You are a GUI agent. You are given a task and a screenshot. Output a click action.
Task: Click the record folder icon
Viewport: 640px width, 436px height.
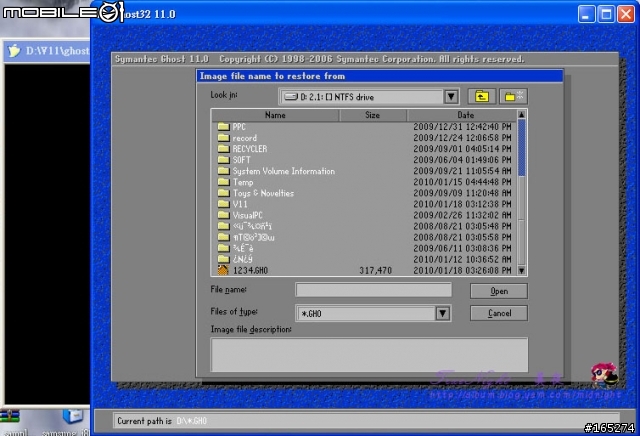click(x=223, y=138)
